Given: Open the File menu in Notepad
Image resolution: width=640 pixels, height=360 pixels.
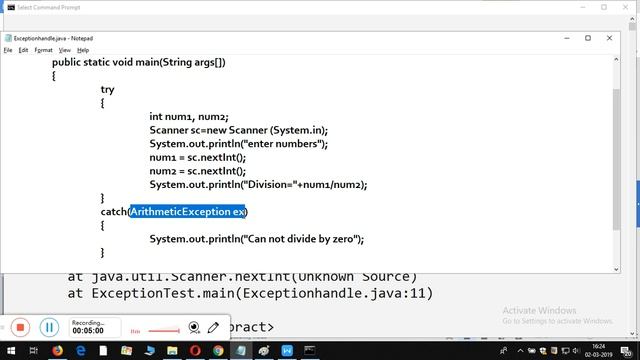Looking at the screenshot, I should pos(8,50).
